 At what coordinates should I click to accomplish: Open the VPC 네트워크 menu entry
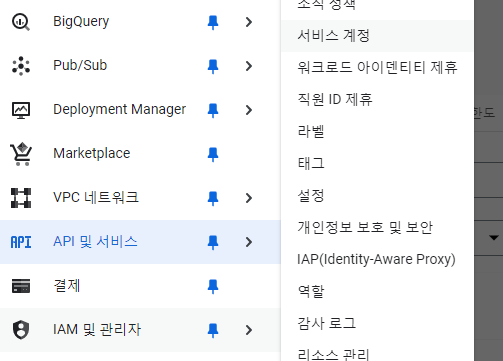[140, 198]
